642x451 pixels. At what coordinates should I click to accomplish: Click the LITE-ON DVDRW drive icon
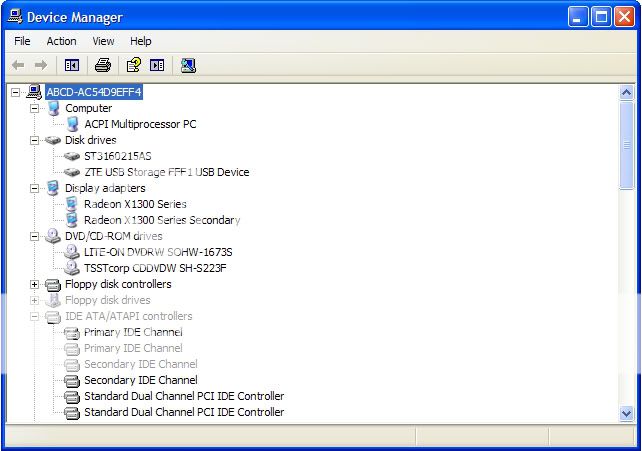[x=72, y=252]
